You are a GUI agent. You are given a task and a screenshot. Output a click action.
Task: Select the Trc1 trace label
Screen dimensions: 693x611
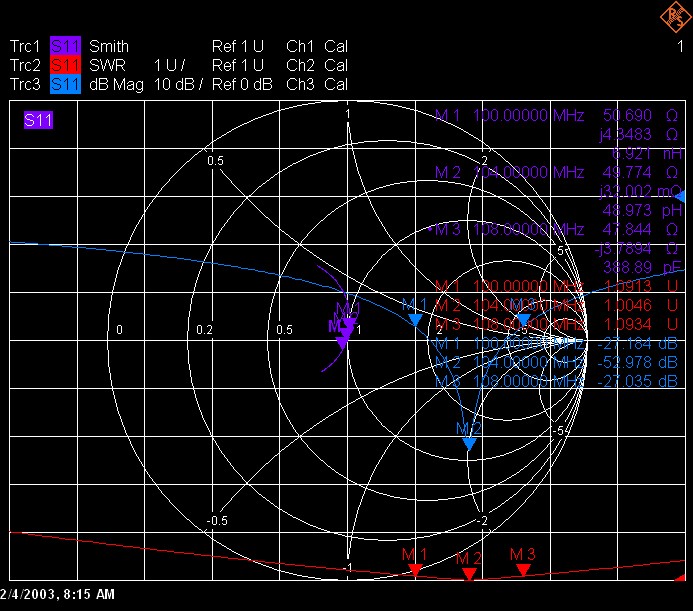(25, 46)
